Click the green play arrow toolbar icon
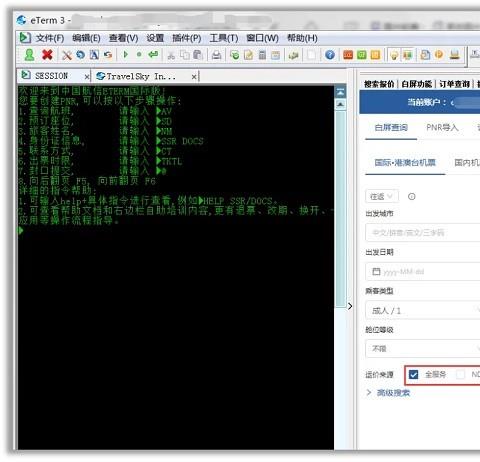480x462 pixels. (x=126, y=54)
